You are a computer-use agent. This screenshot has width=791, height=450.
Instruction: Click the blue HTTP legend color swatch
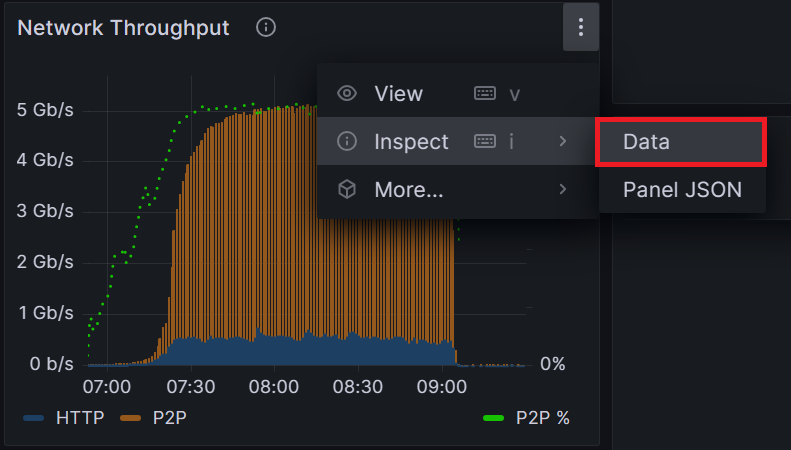pos(34,418)
